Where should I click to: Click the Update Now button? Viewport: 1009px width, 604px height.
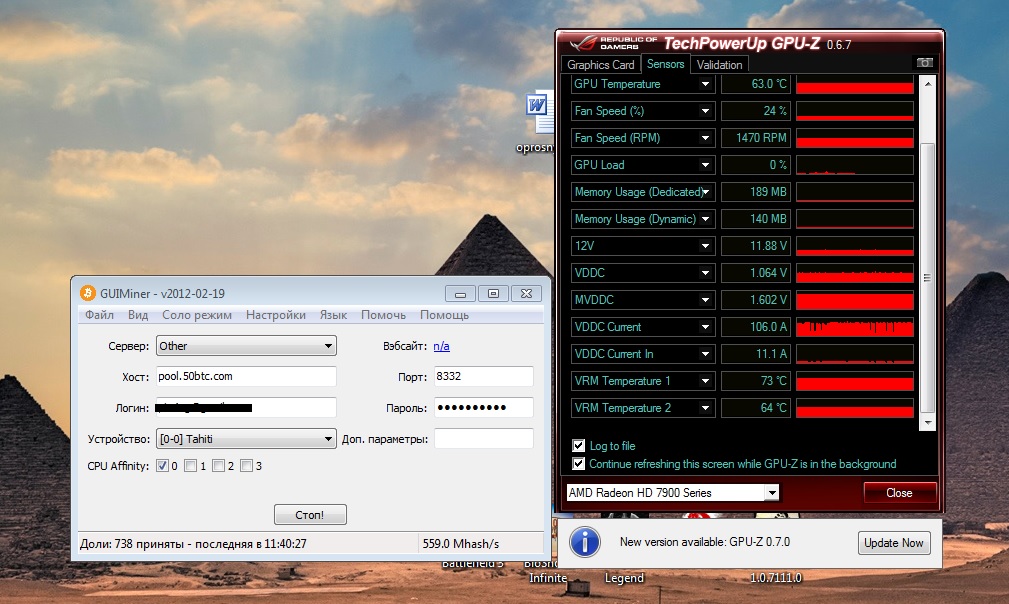click(x=893, y=542)
